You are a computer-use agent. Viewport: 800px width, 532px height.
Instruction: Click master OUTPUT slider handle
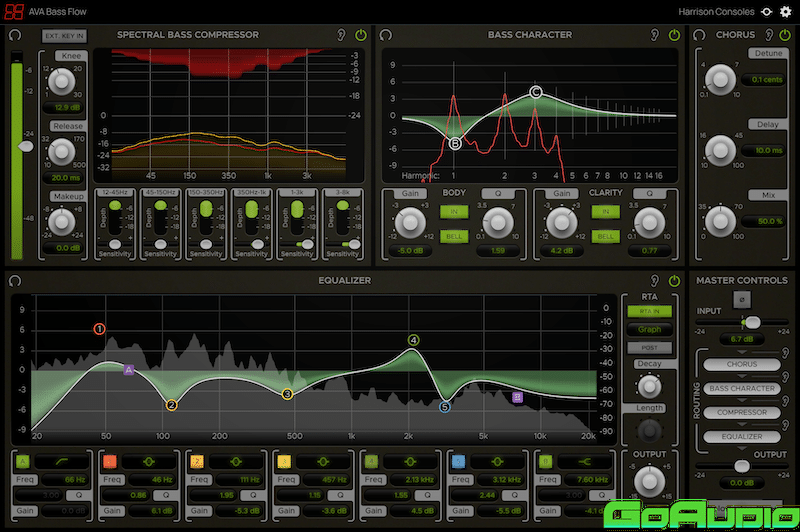pyautogui.click(x=742, y=466)
